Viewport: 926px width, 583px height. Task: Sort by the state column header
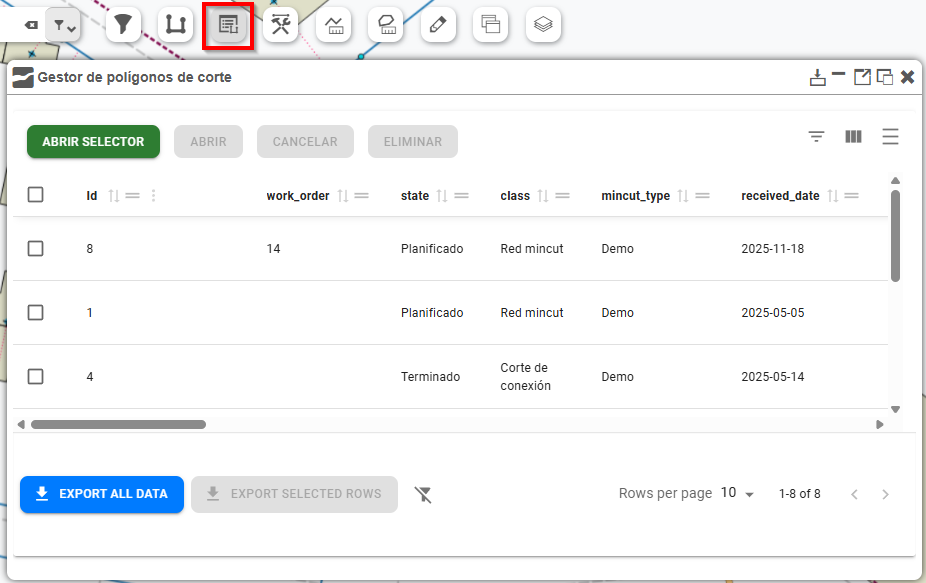pos(414,196)
